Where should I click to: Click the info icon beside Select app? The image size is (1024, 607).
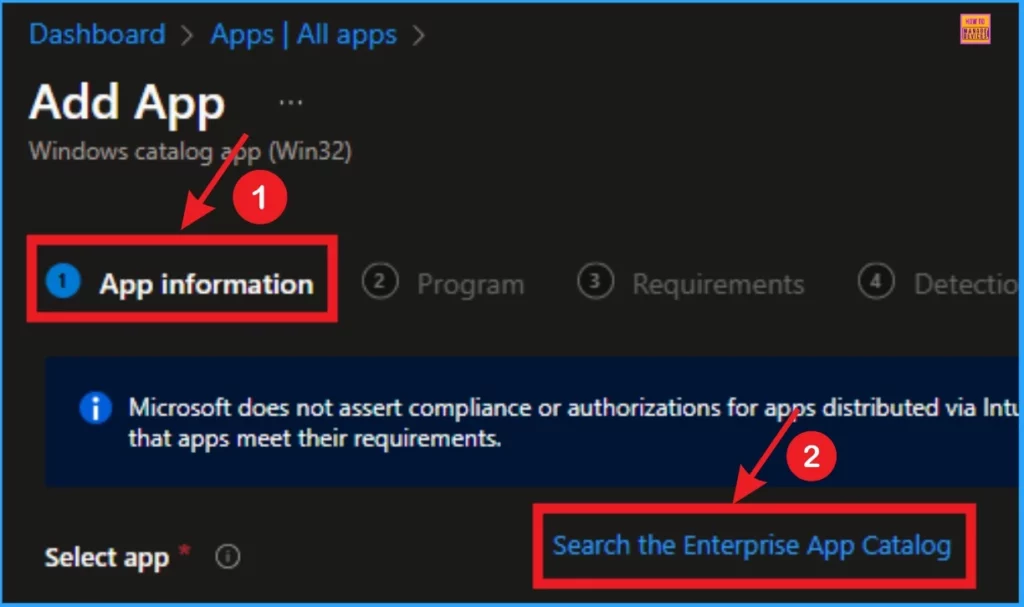pyautogui.click(x=227, y=557)
